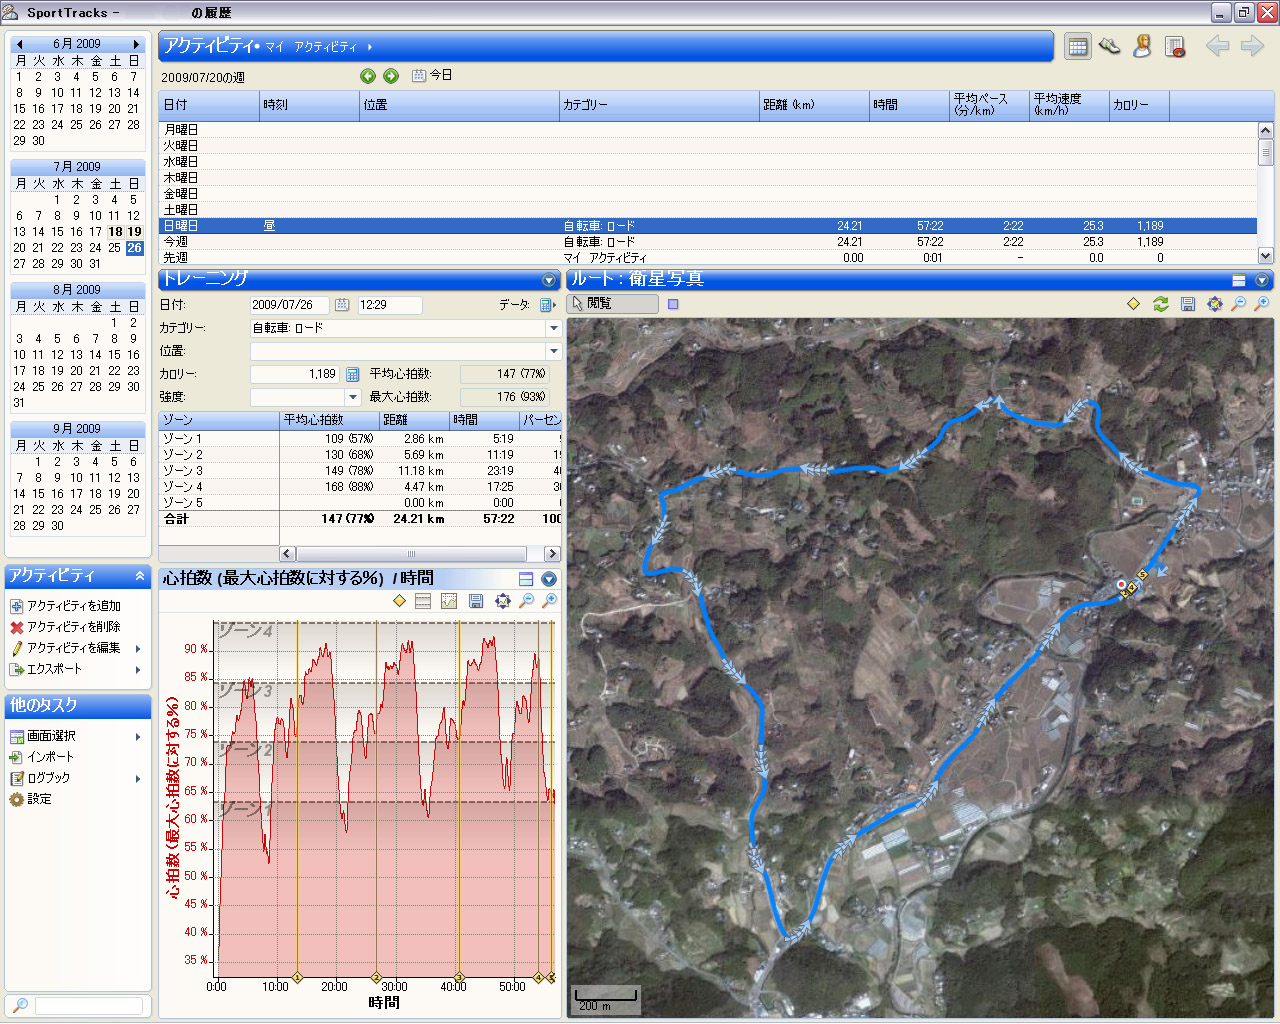
Task: Refresh the satellite route map
Action: [x=1160, y=304]
